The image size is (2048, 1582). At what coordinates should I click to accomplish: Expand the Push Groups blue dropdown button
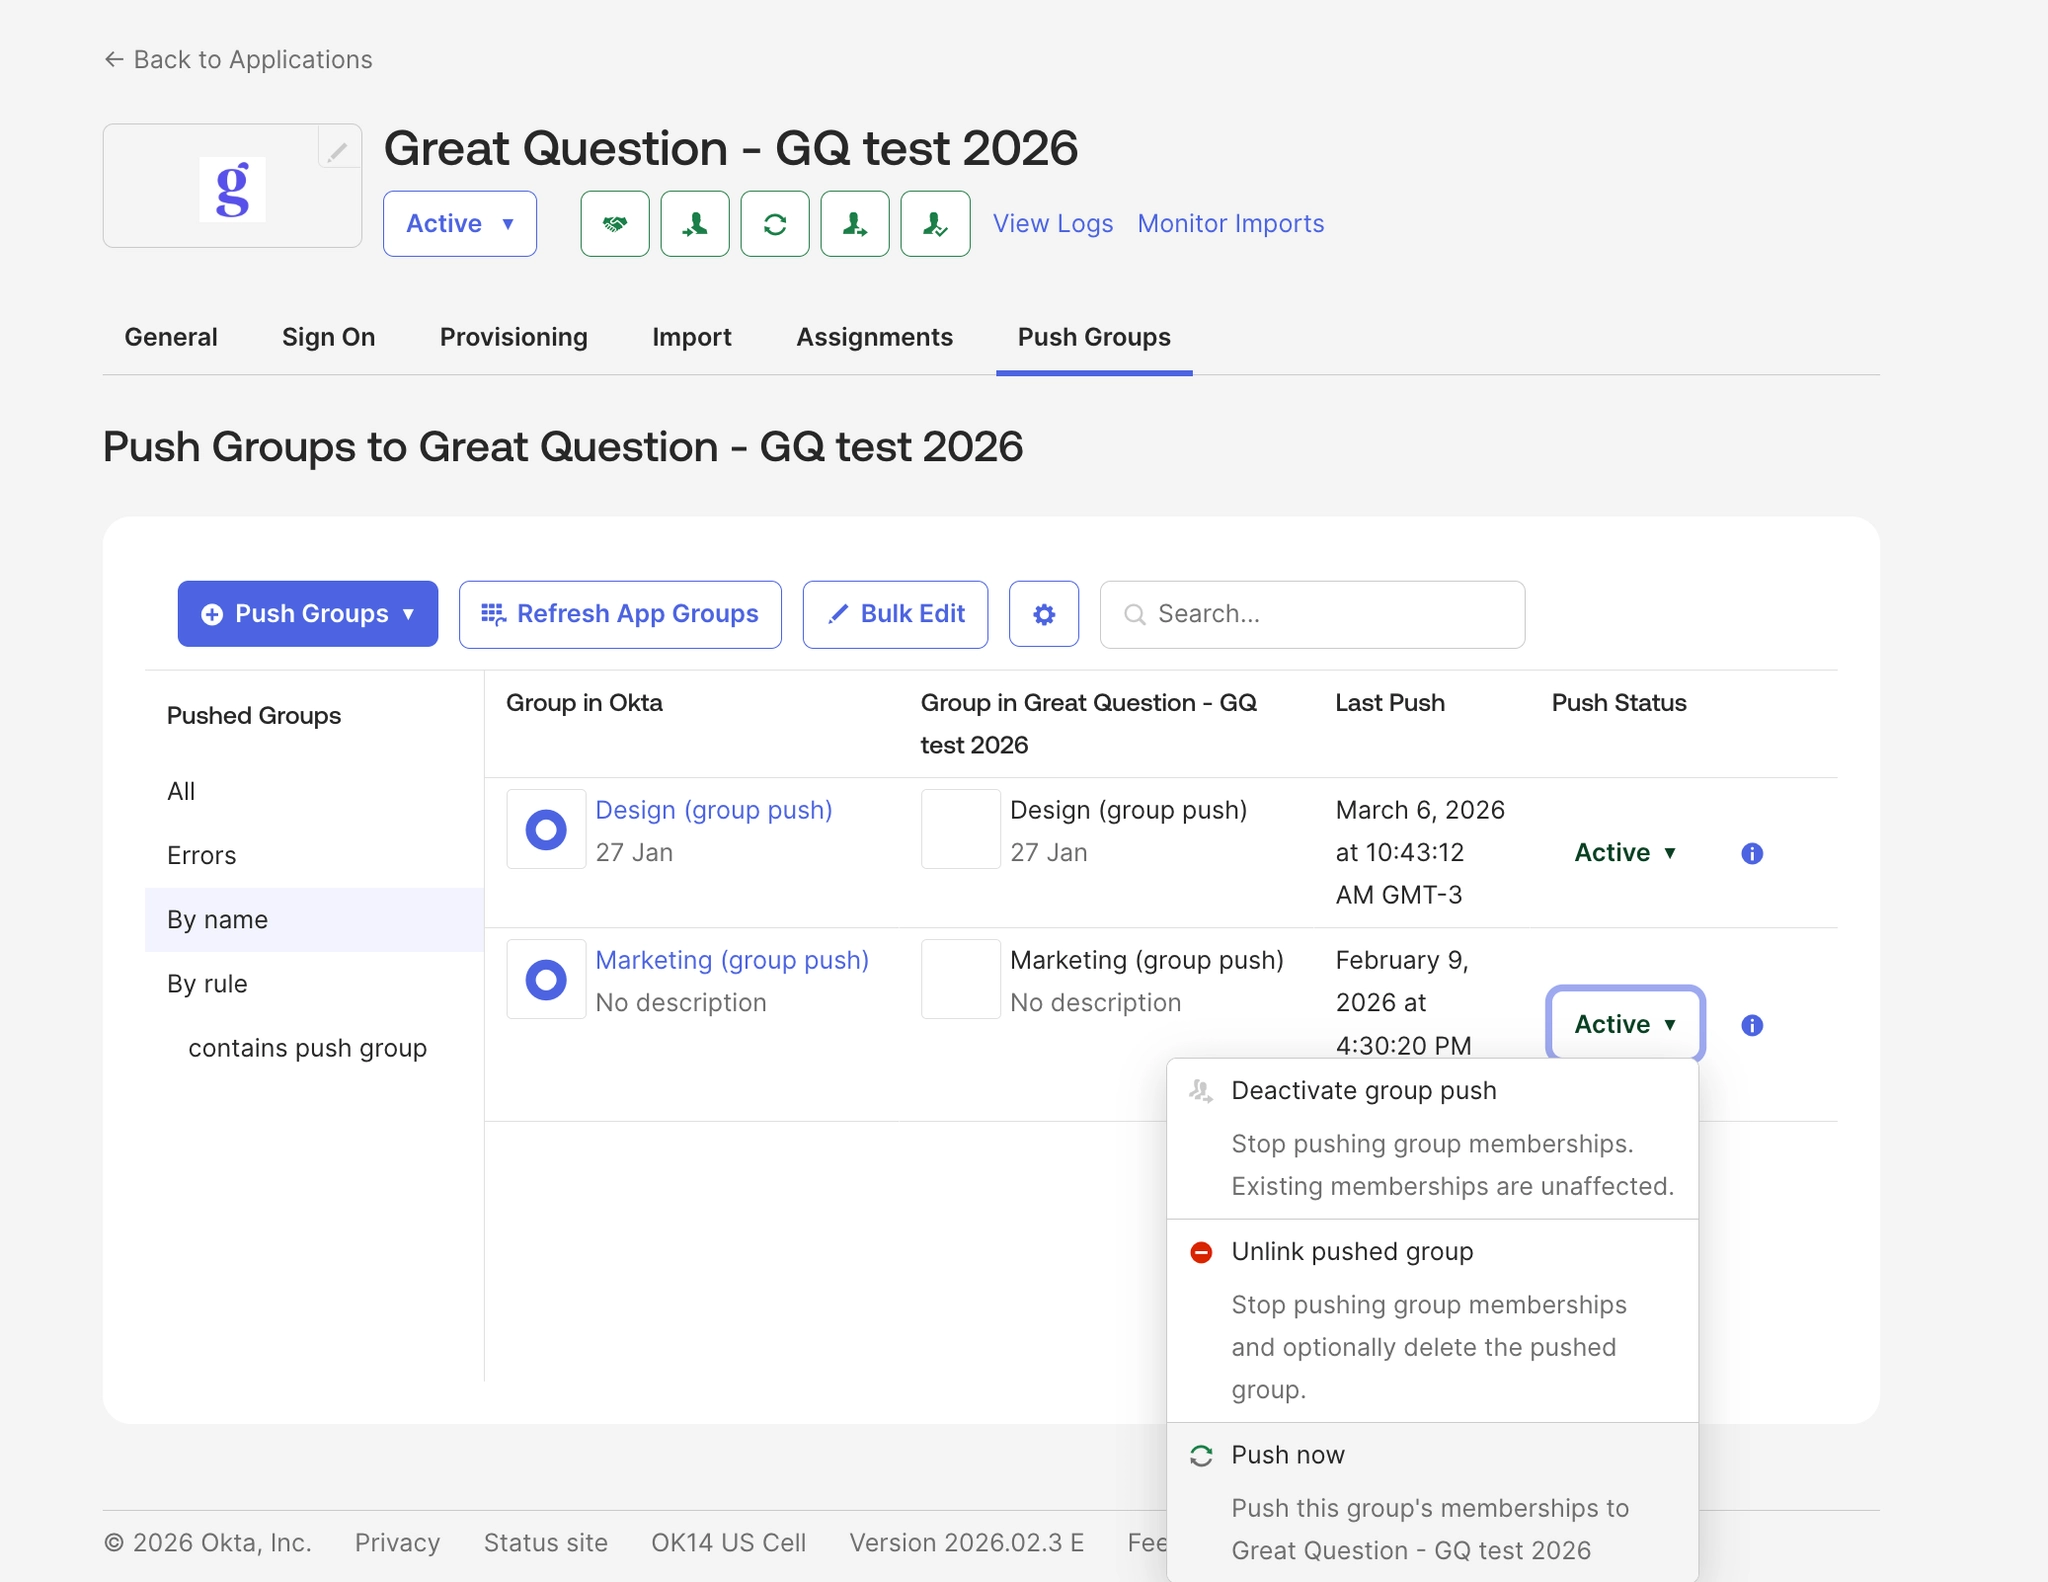tap(308, 614)
